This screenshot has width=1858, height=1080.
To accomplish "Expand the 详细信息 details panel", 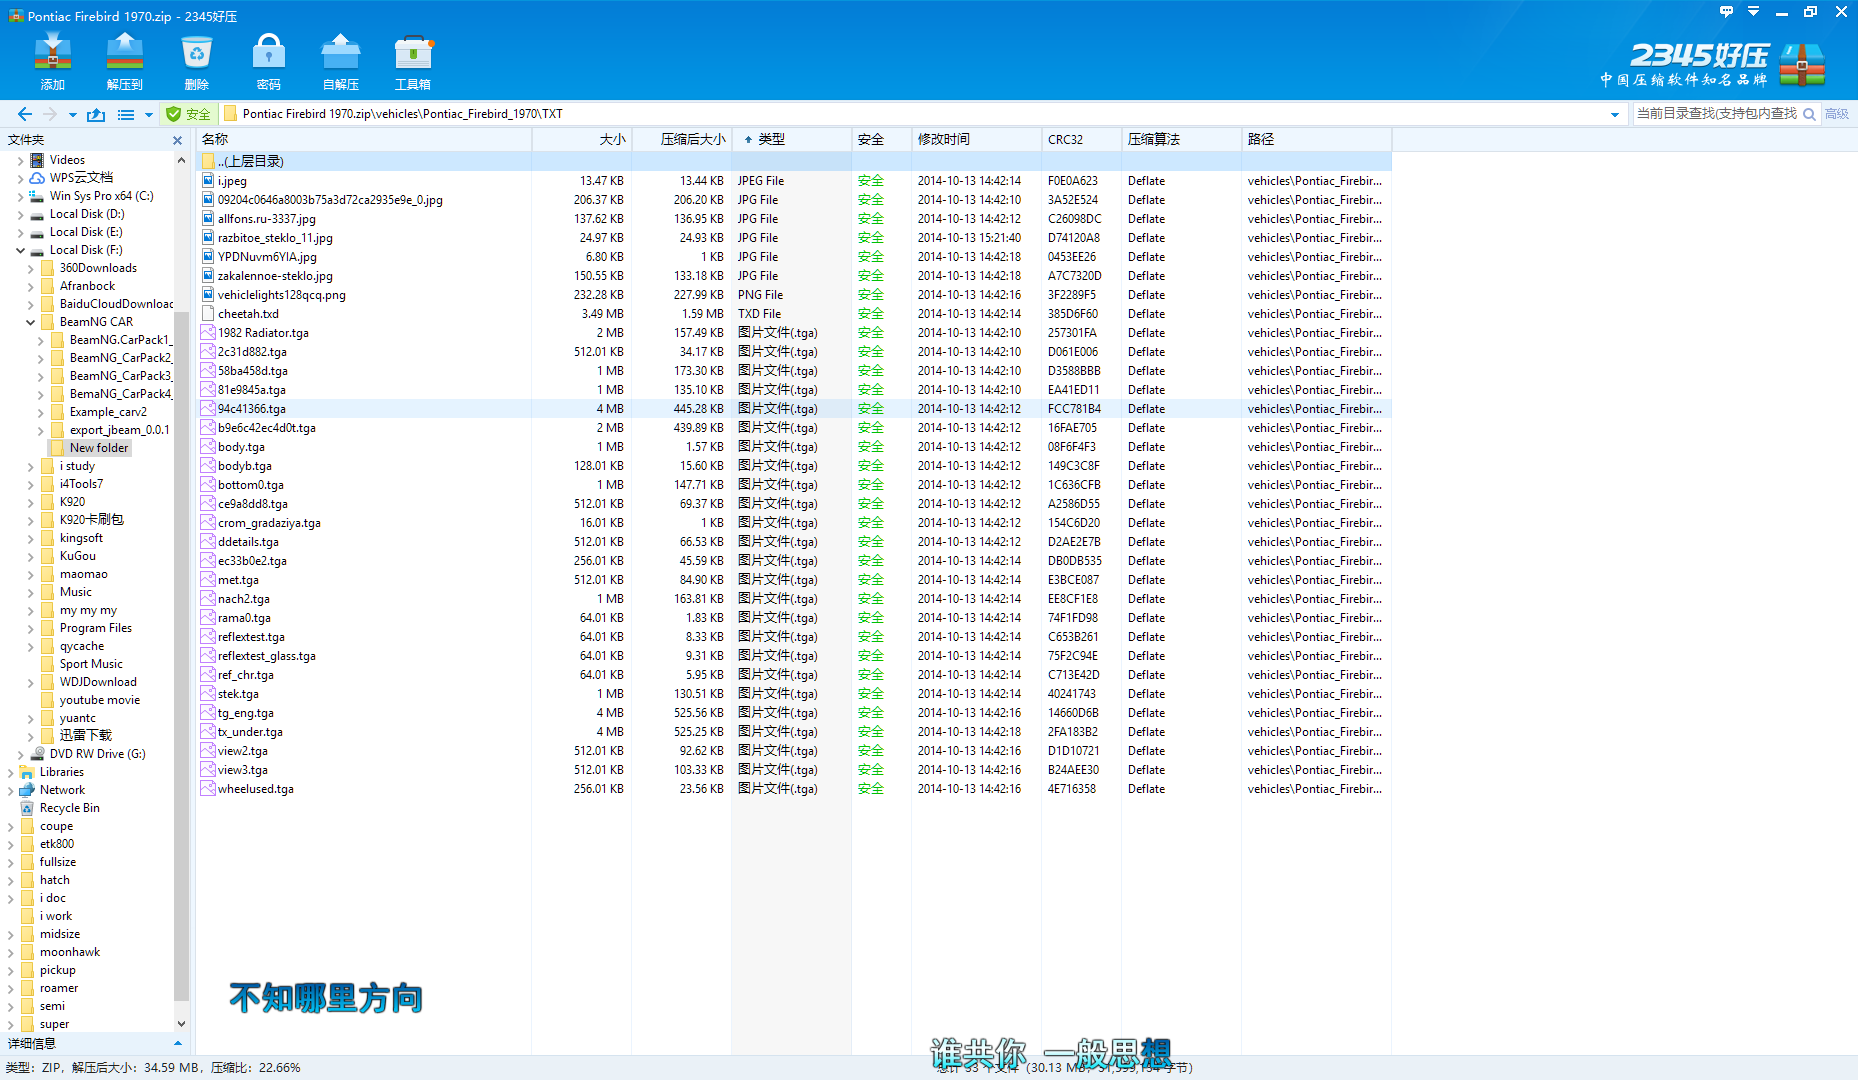I will click(178, 1043).
